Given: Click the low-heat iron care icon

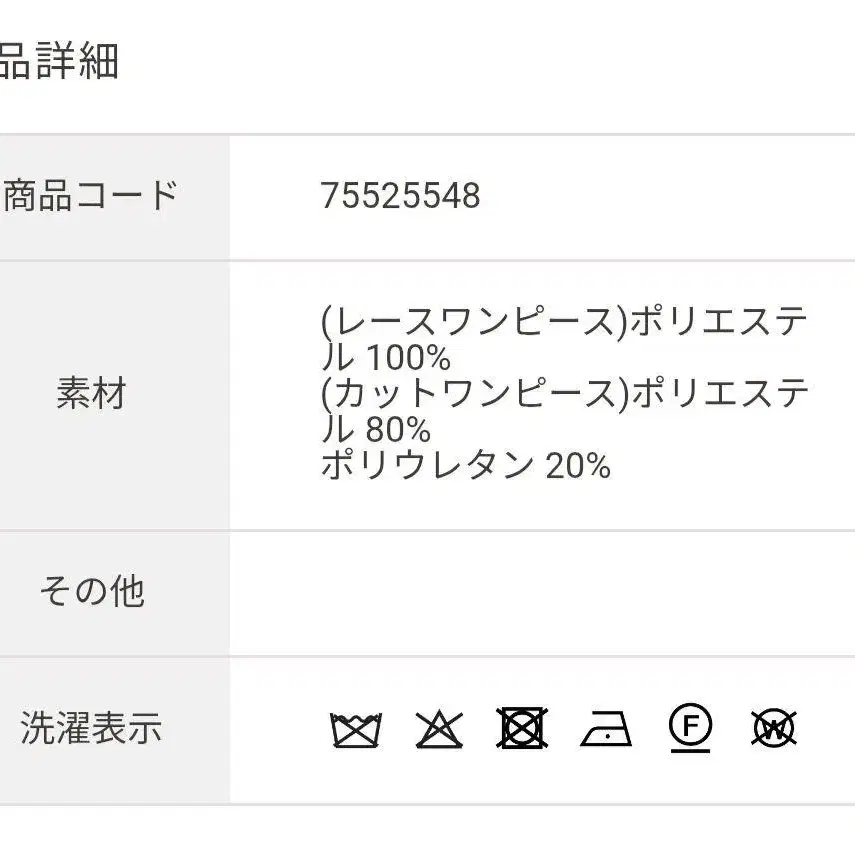Looking at the screenshot, I should tap(606, 728).
